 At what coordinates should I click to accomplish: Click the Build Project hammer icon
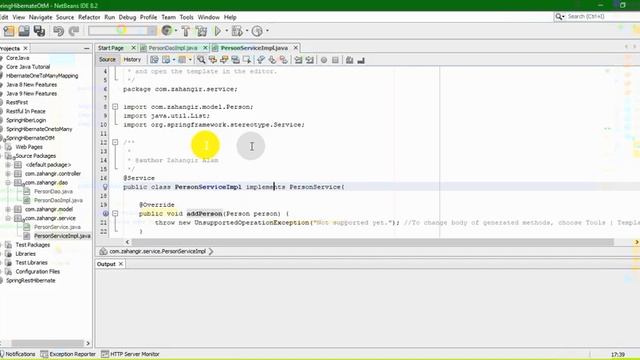pyautogui.click(x=186, y=31)
